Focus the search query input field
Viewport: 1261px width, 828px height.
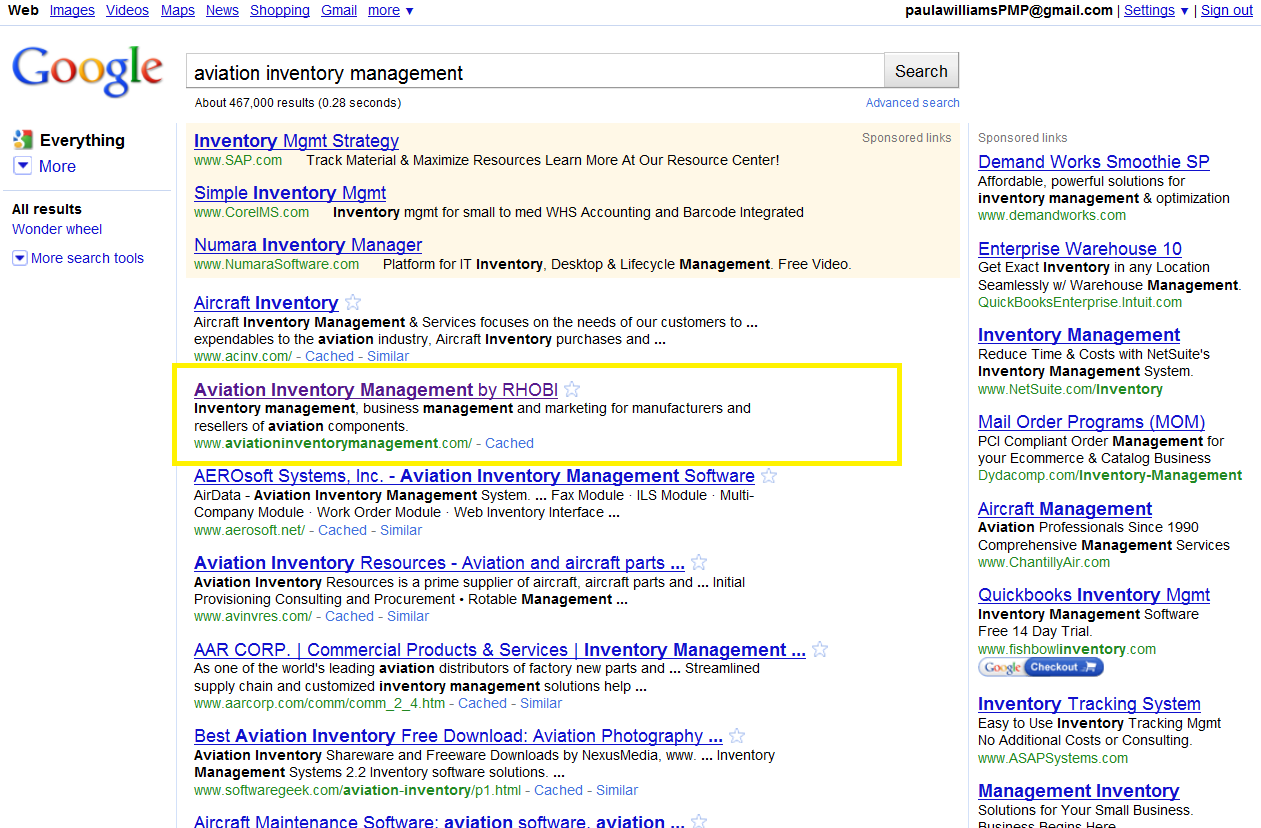click(535, 72)
